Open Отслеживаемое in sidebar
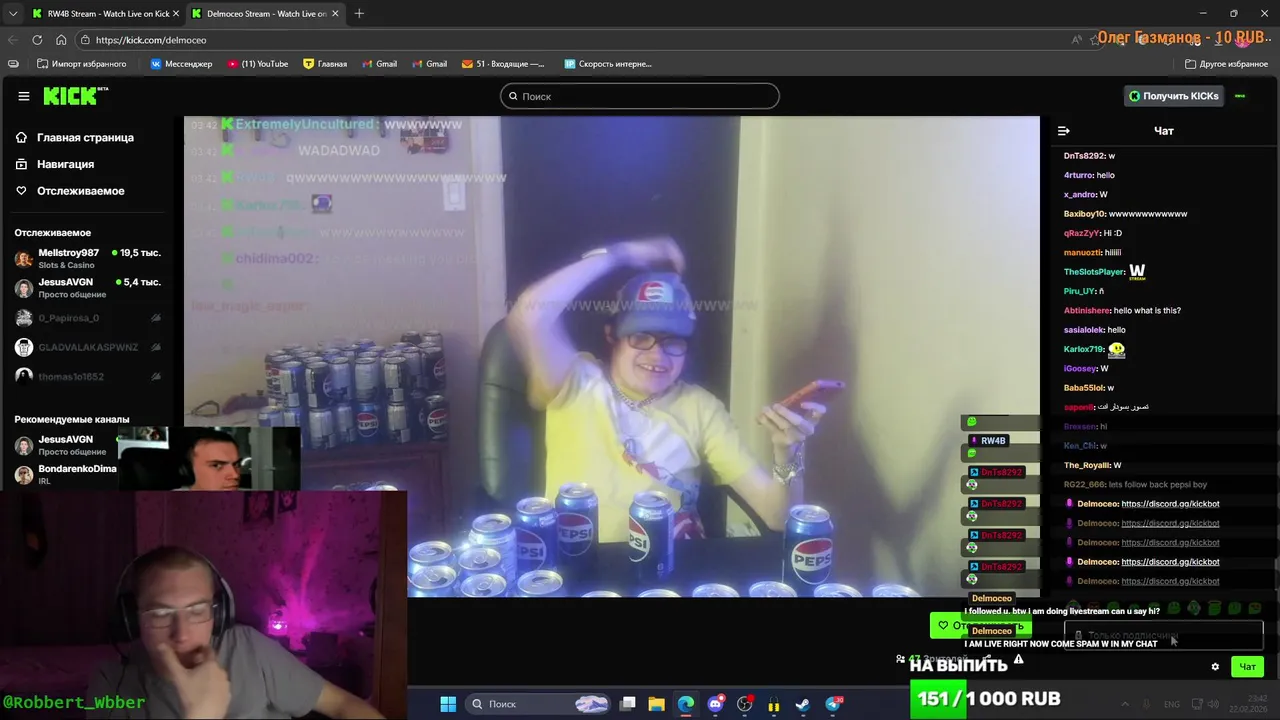The width and height of the screenshot is (1280, 720). tap(80, 191)
